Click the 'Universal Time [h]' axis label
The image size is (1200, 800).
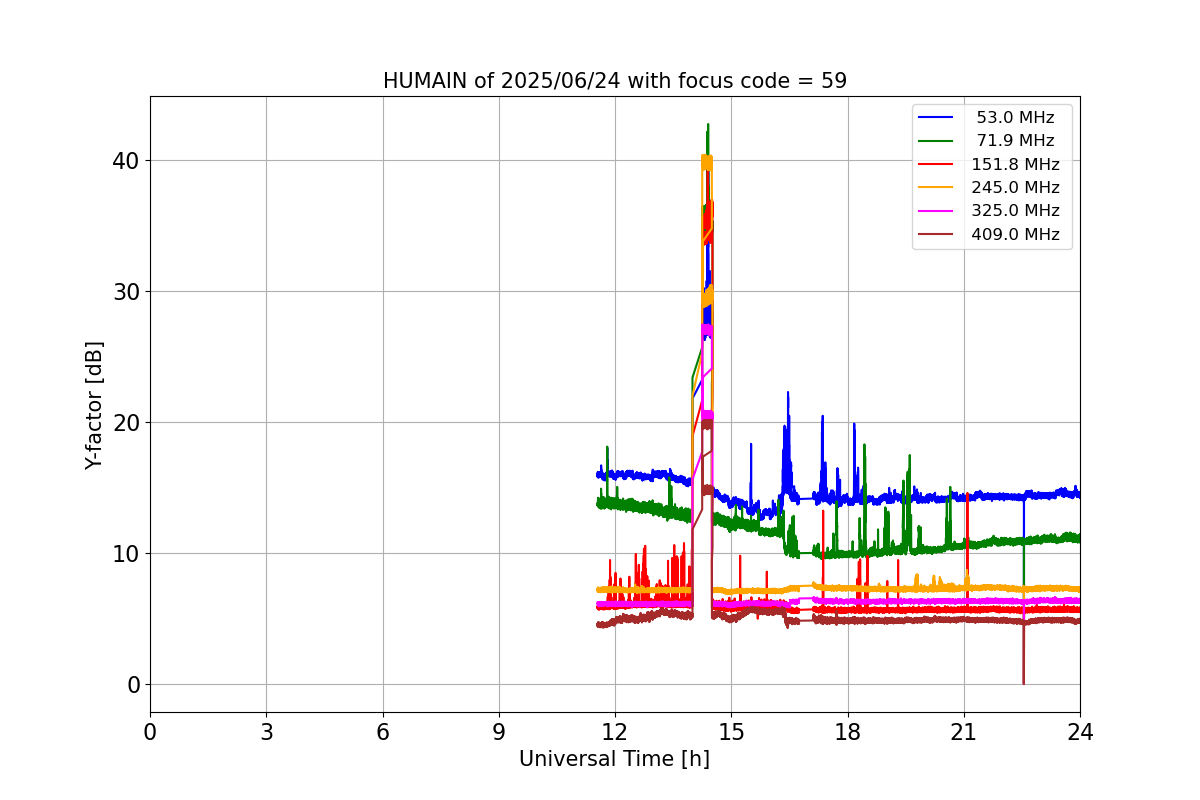pos(614,759)
